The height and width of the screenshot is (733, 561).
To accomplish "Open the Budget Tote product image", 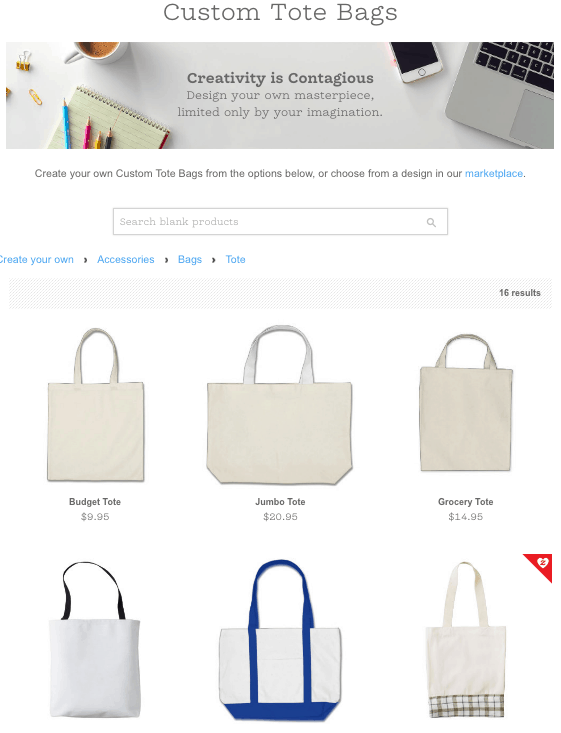I will click(95, 405).
